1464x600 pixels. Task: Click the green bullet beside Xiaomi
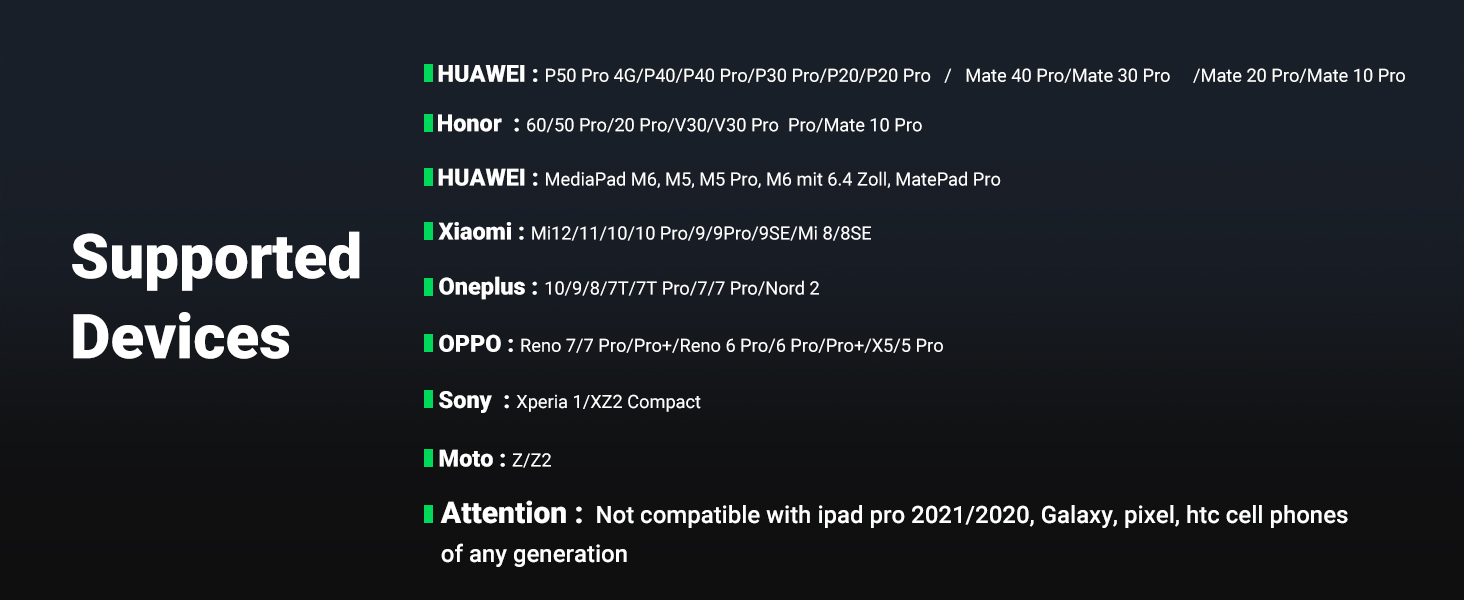pyautogui.click(x=428, y=232)
